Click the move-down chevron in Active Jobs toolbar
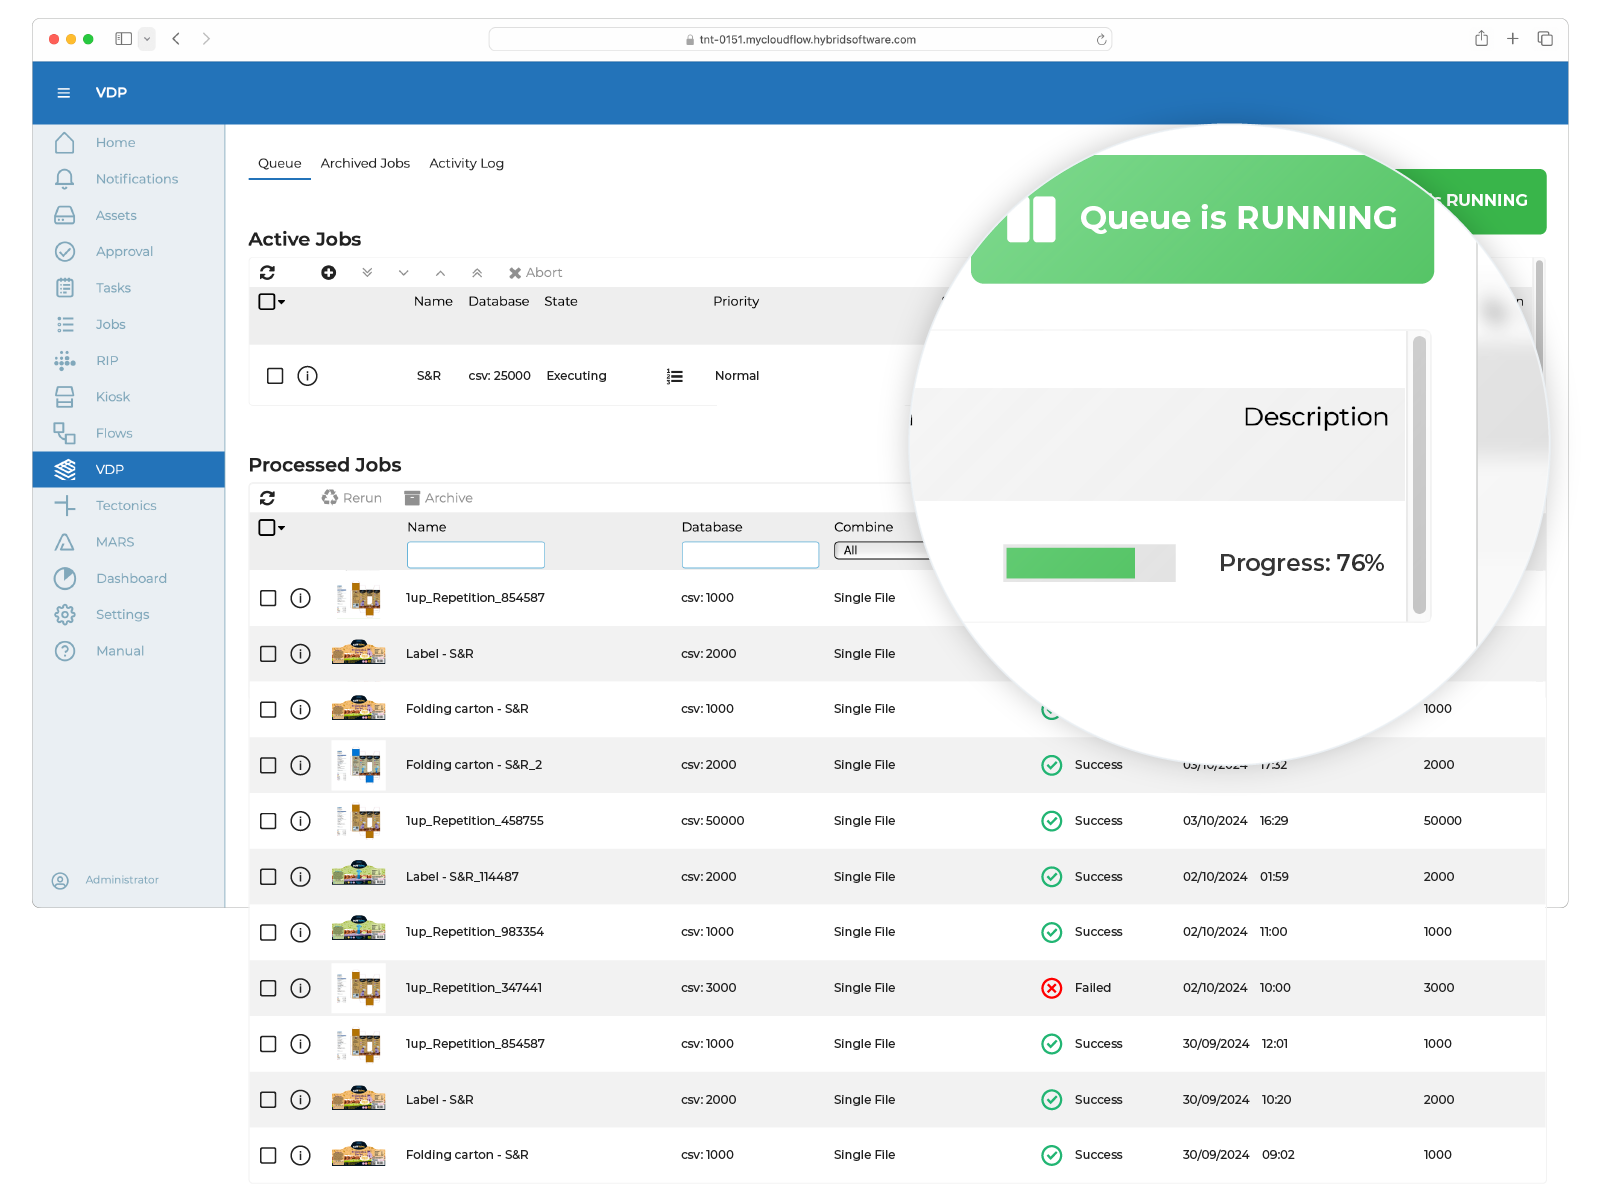The image size is (1601, 1201). click(x=403, y=272)
